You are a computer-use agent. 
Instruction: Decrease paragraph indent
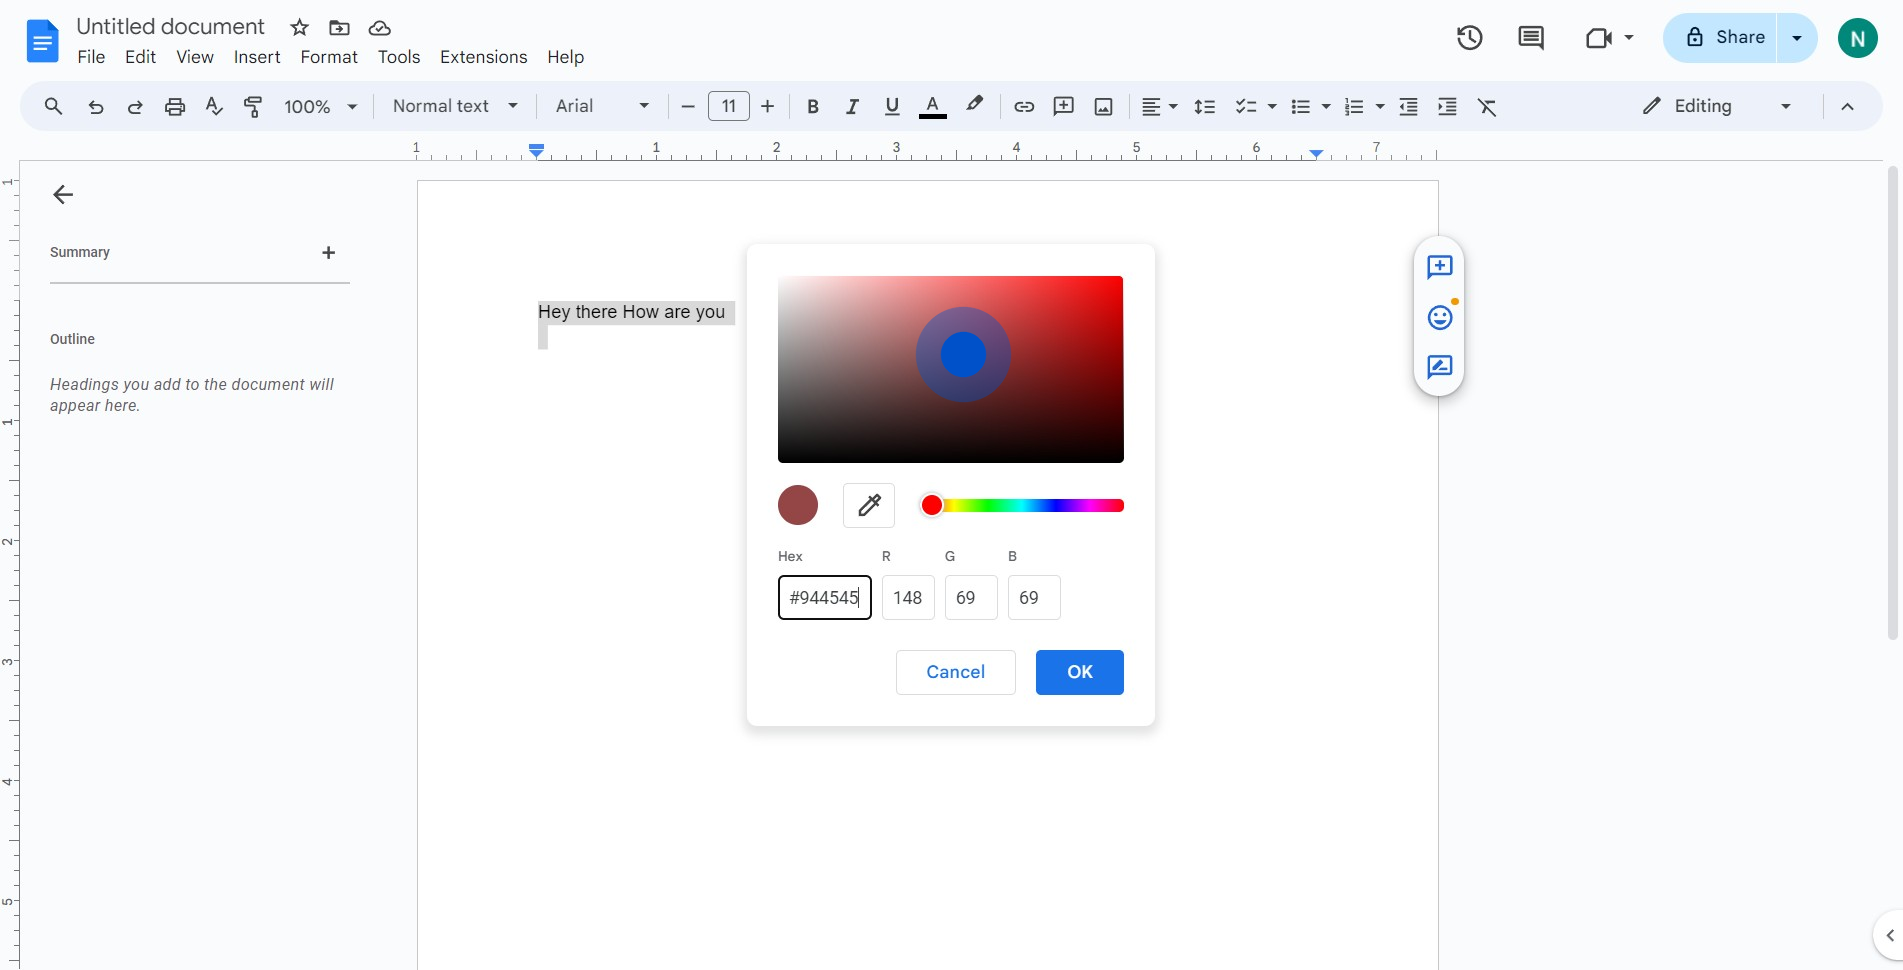[x=1408, y=107]
